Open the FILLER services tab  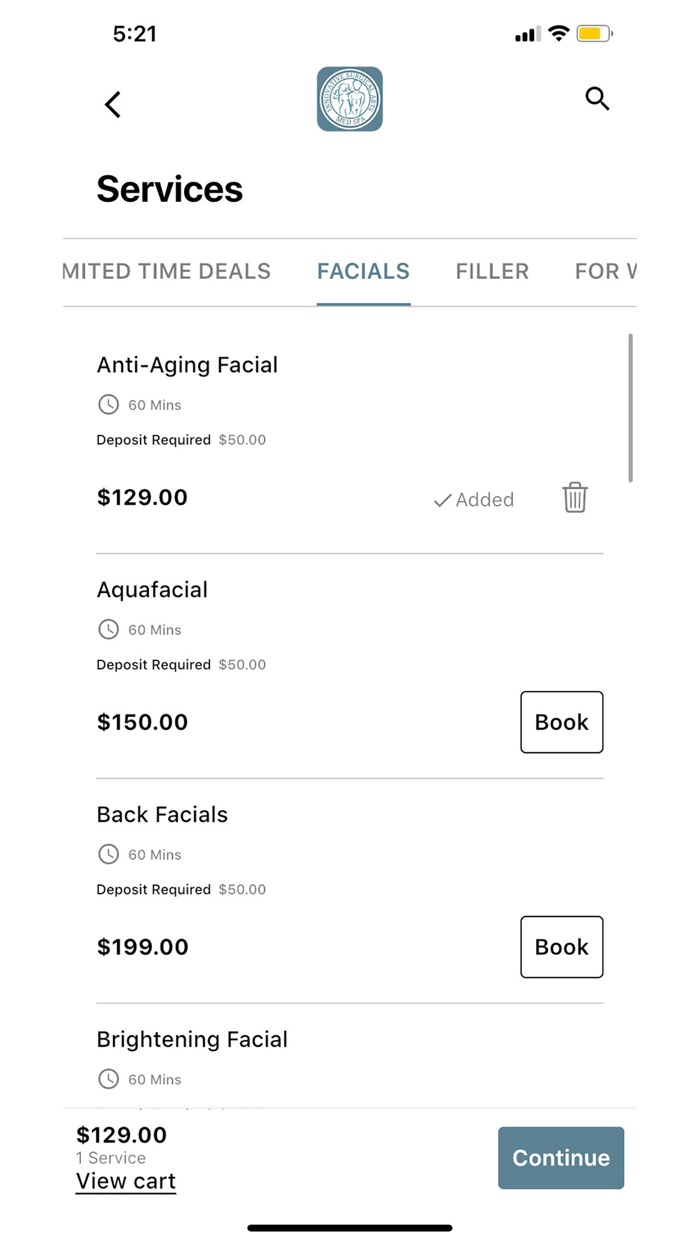coord(492,271)
